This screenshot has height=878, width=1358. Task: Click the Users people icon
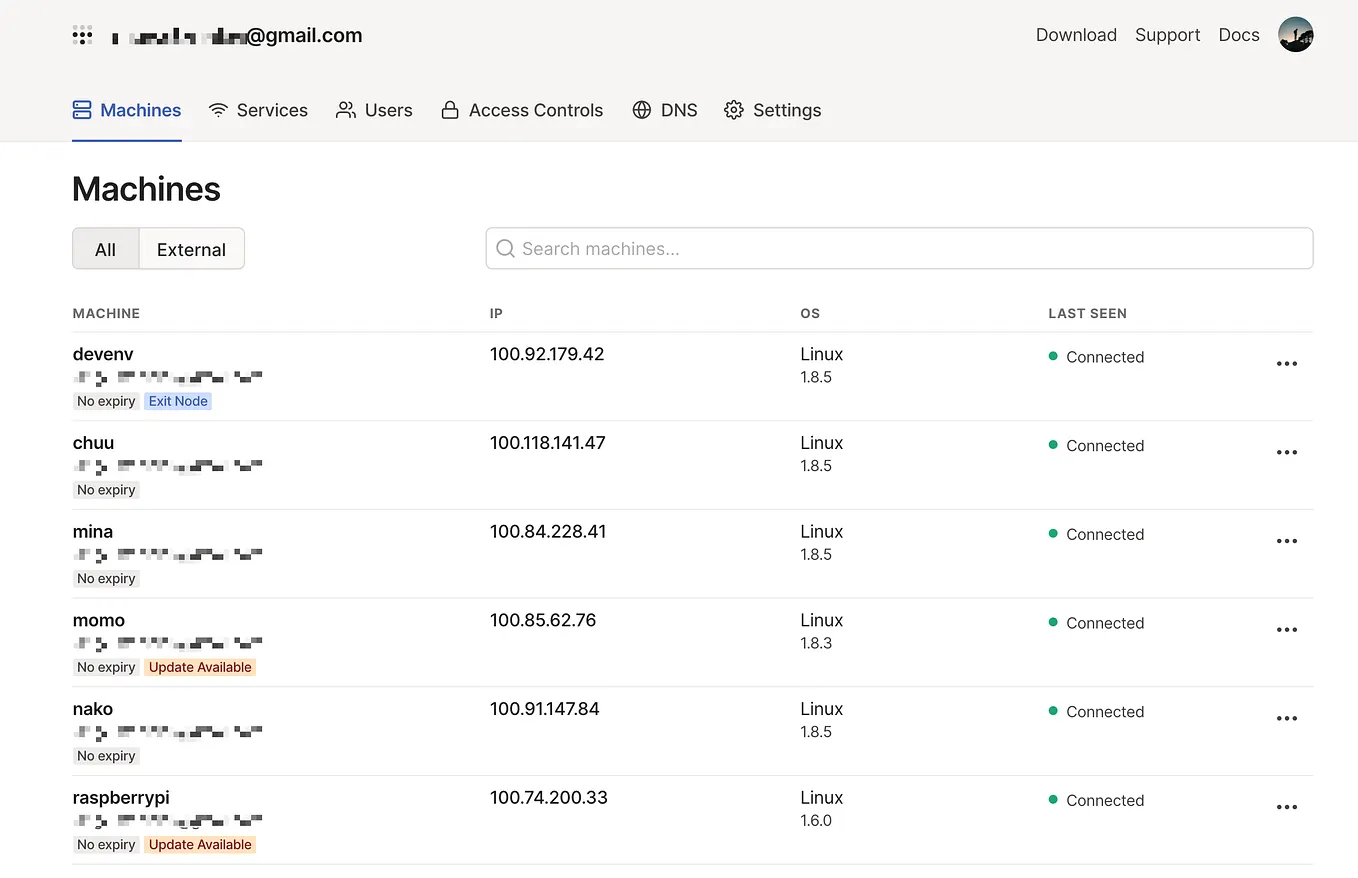(x=346, y=110)
